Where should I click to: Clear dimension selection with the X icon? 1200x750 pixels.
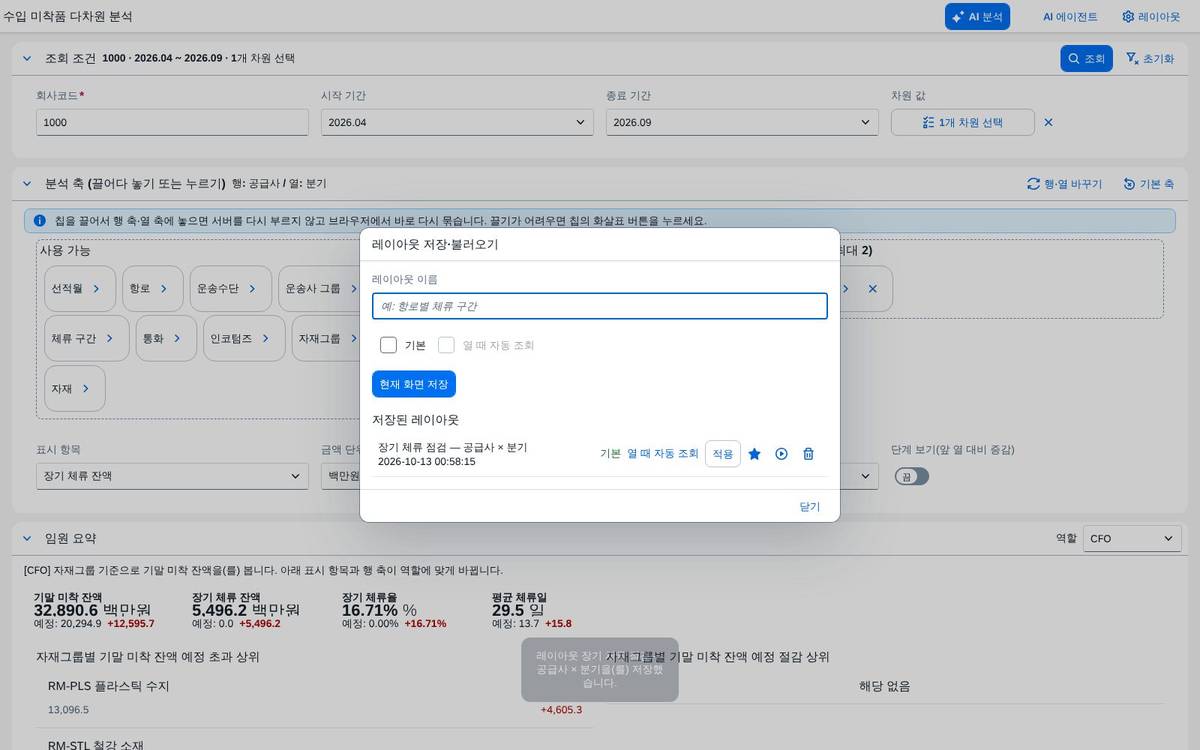(1049, 122)
